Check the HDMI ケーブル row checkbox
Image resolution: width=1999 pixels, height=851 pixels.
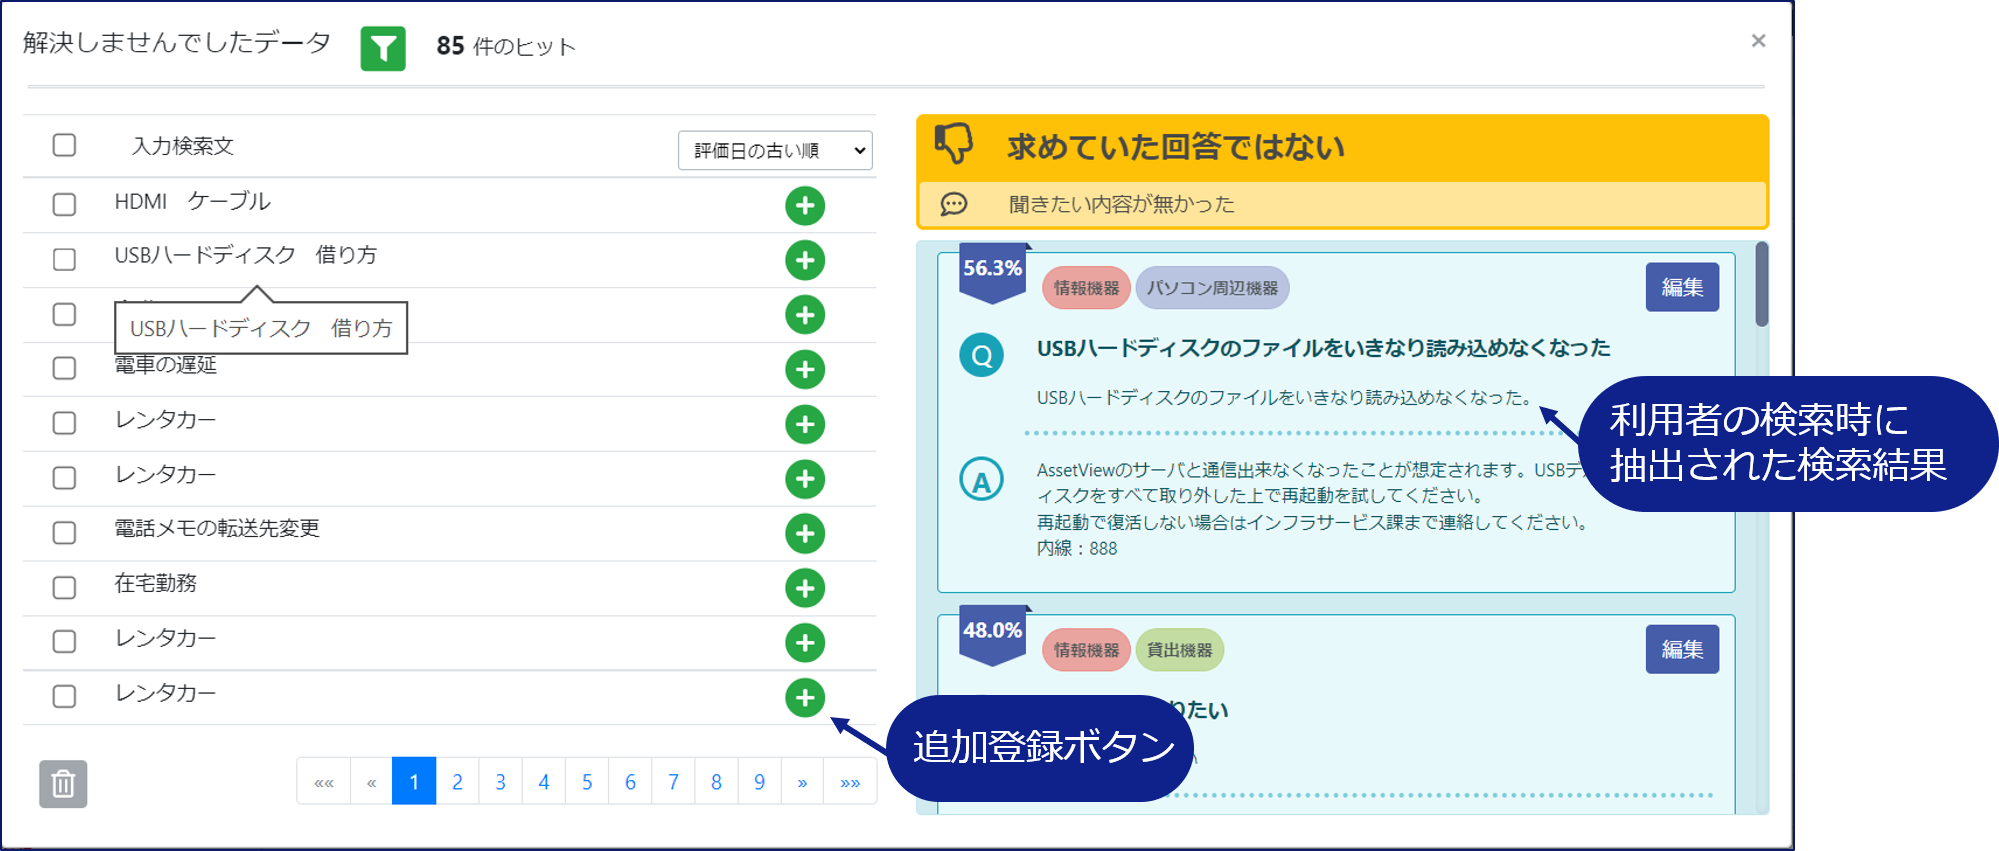65,205
